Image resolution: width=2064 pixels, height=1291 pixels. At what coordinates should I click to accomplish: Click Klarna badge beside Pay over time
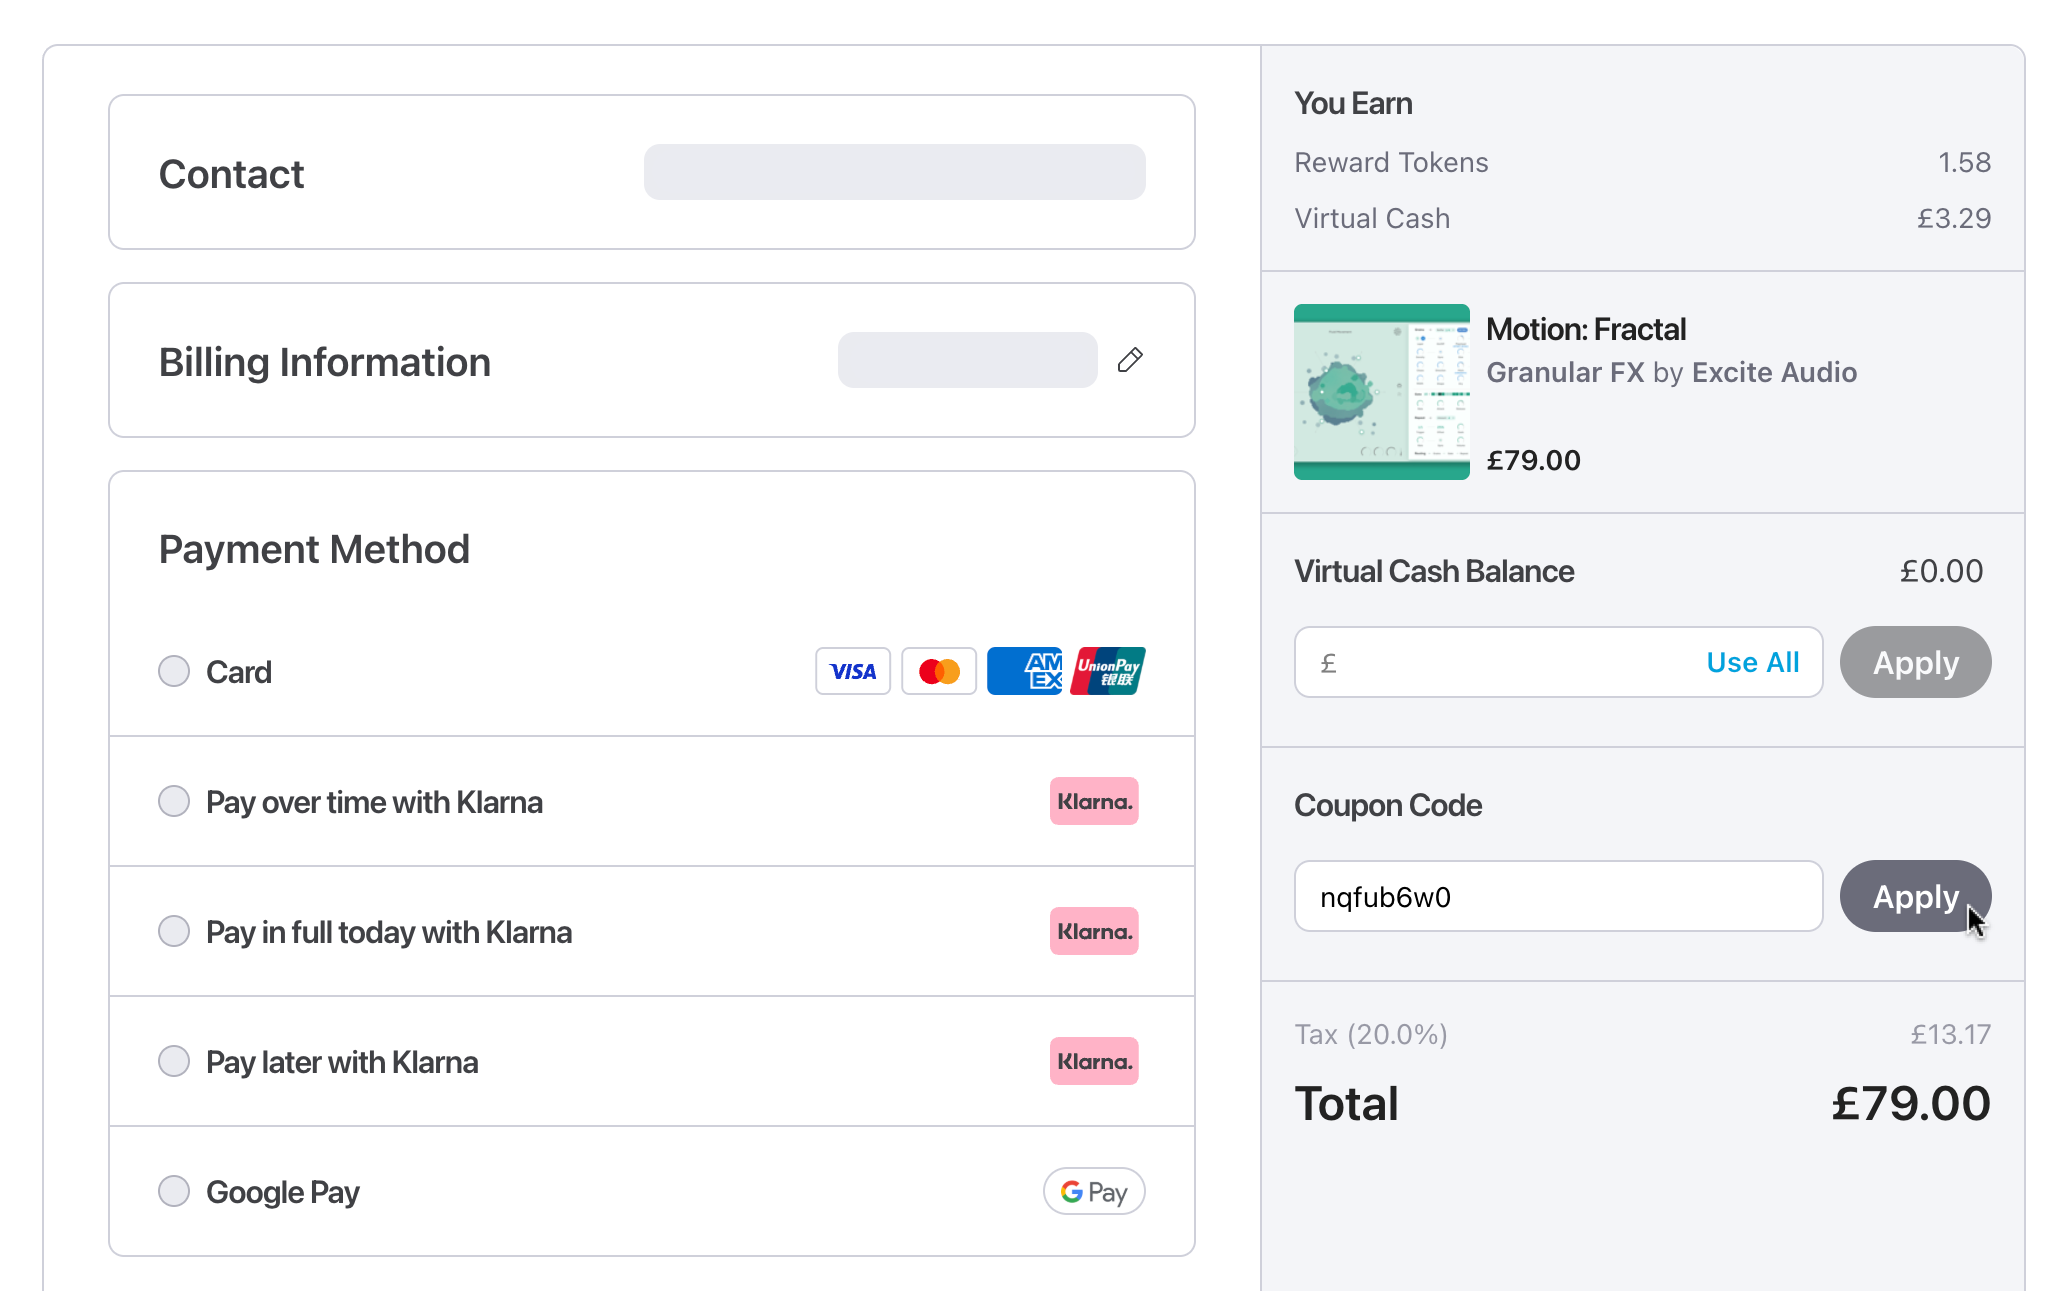click(1094, 801)
